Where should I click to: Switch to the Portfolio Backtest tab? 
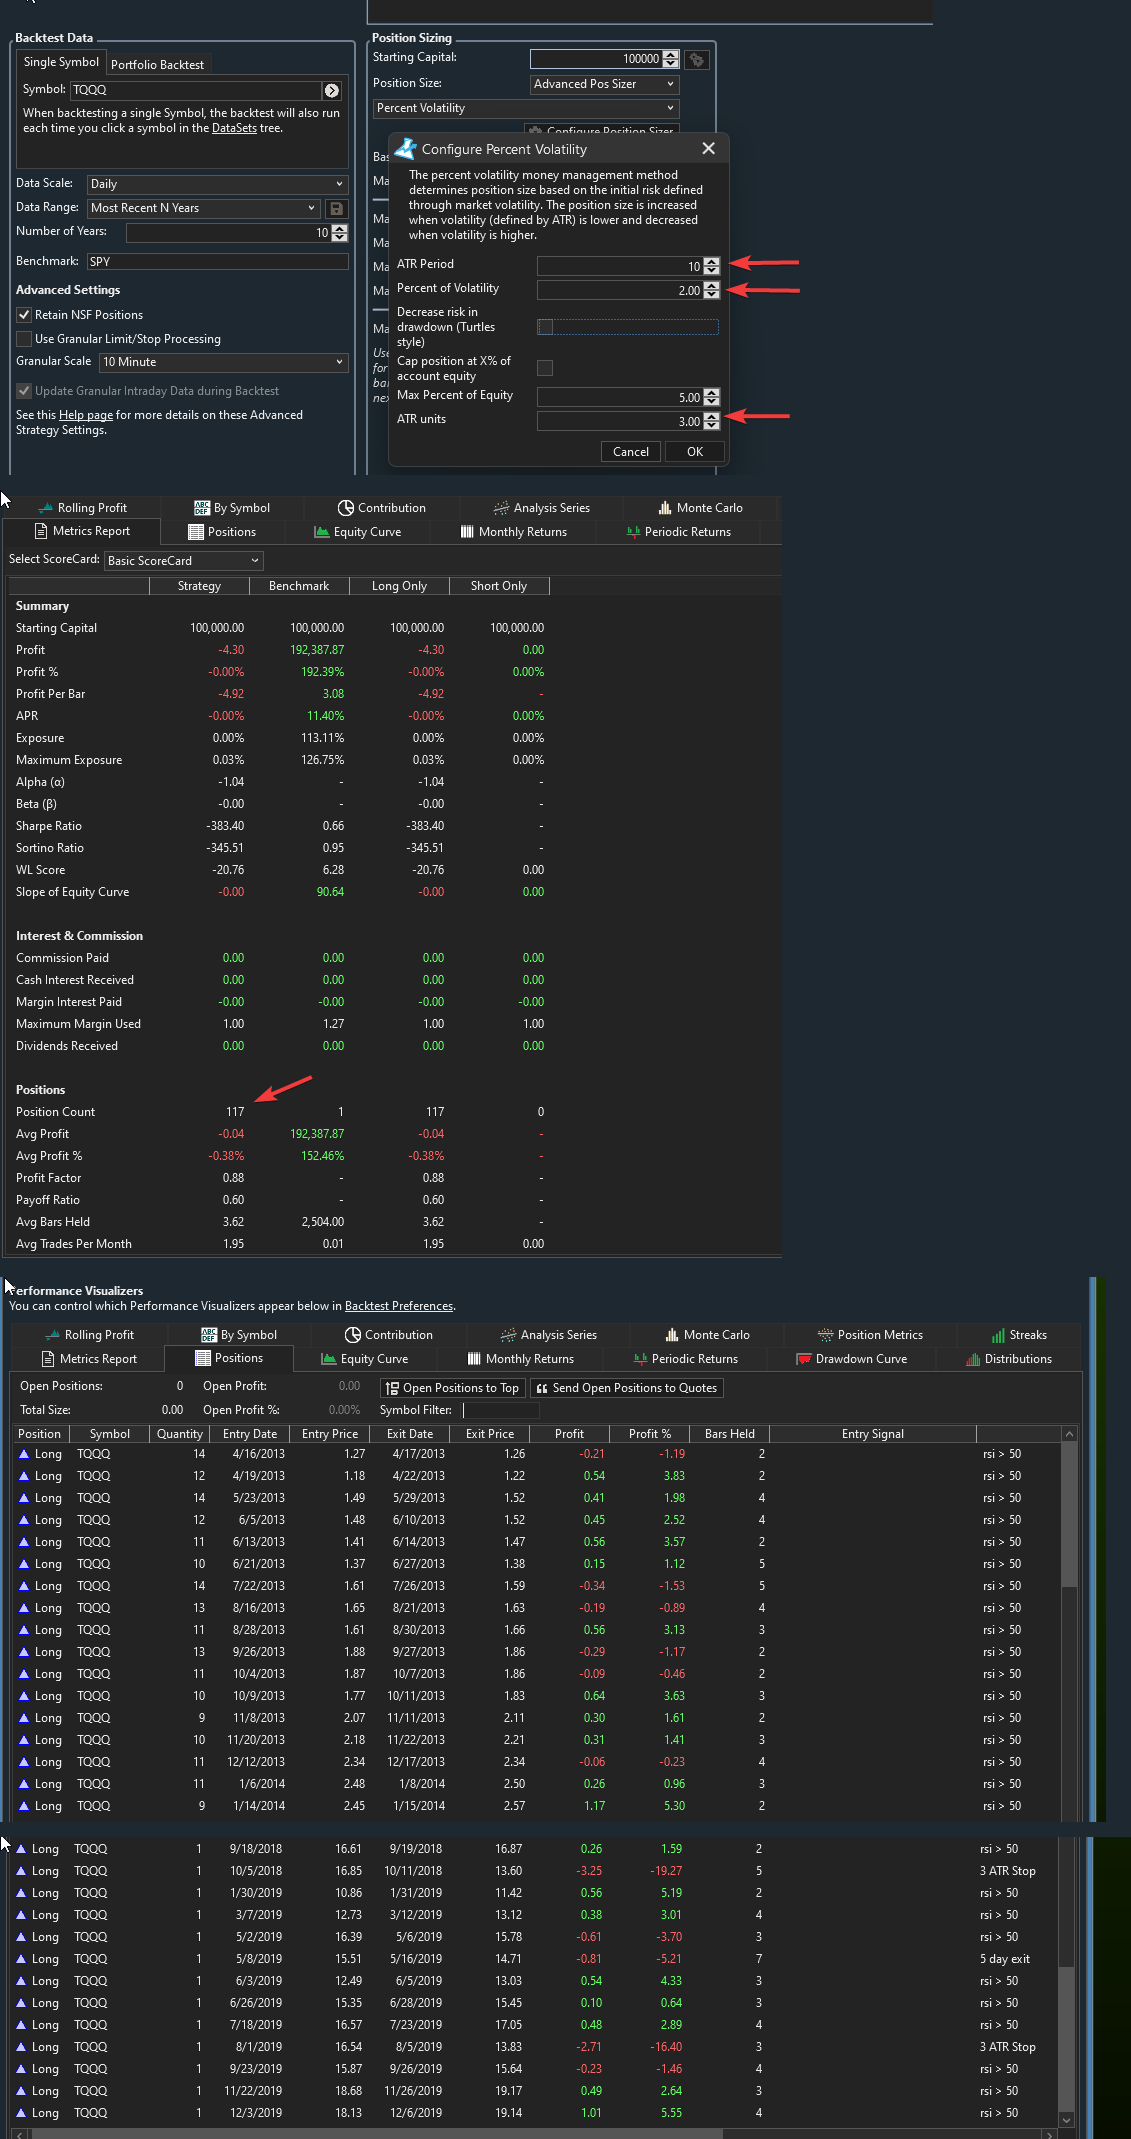pos(157,65)
